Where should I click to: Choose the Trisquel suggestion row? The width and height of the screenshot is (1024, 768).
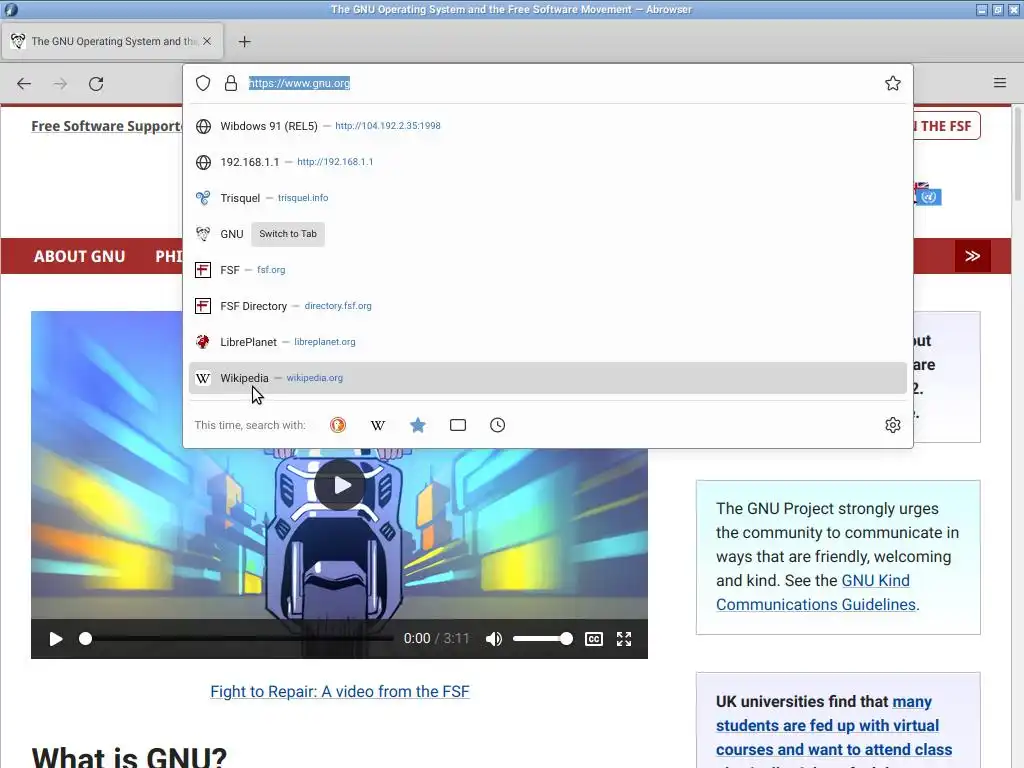(x=547, y=198)
